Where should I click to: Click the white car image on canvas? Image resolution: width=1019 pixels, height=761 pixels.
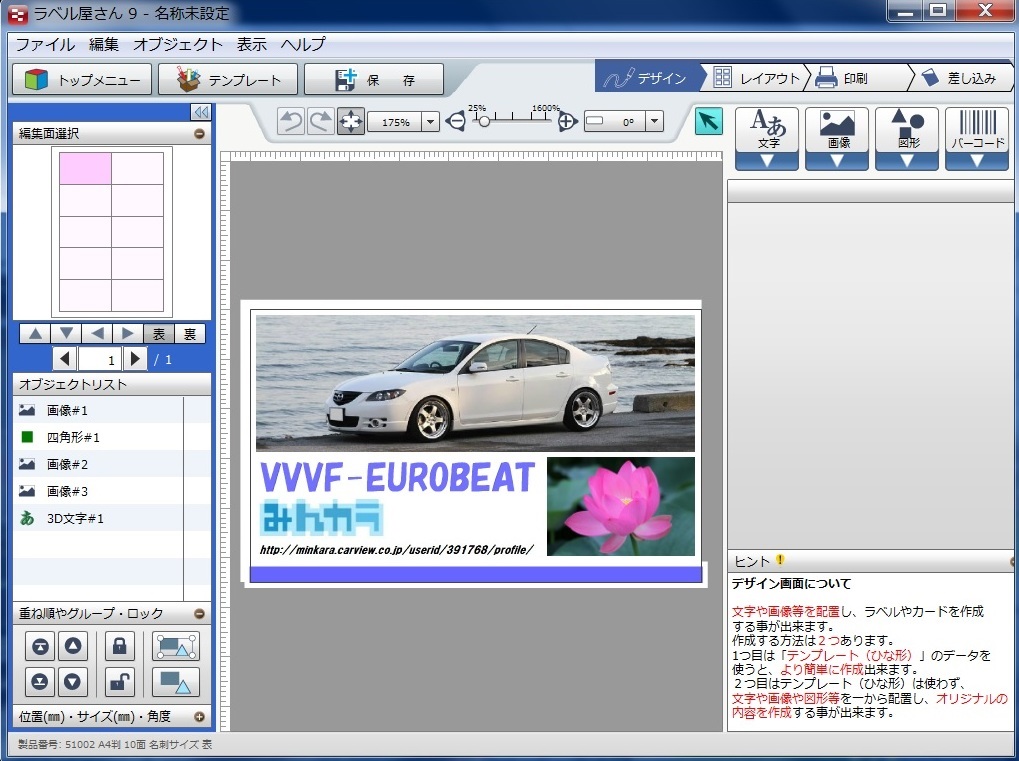[x=475, y=383]
